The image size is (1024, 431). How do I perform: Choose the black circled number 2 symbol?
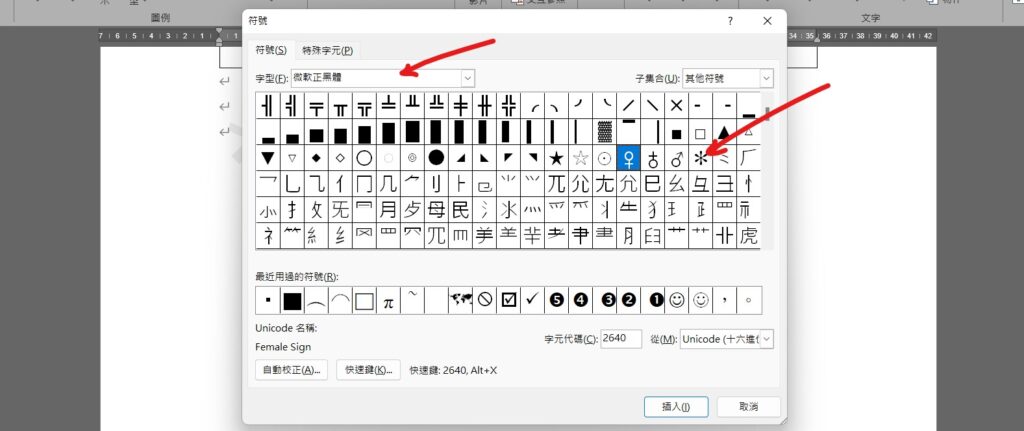click(629, 300)
